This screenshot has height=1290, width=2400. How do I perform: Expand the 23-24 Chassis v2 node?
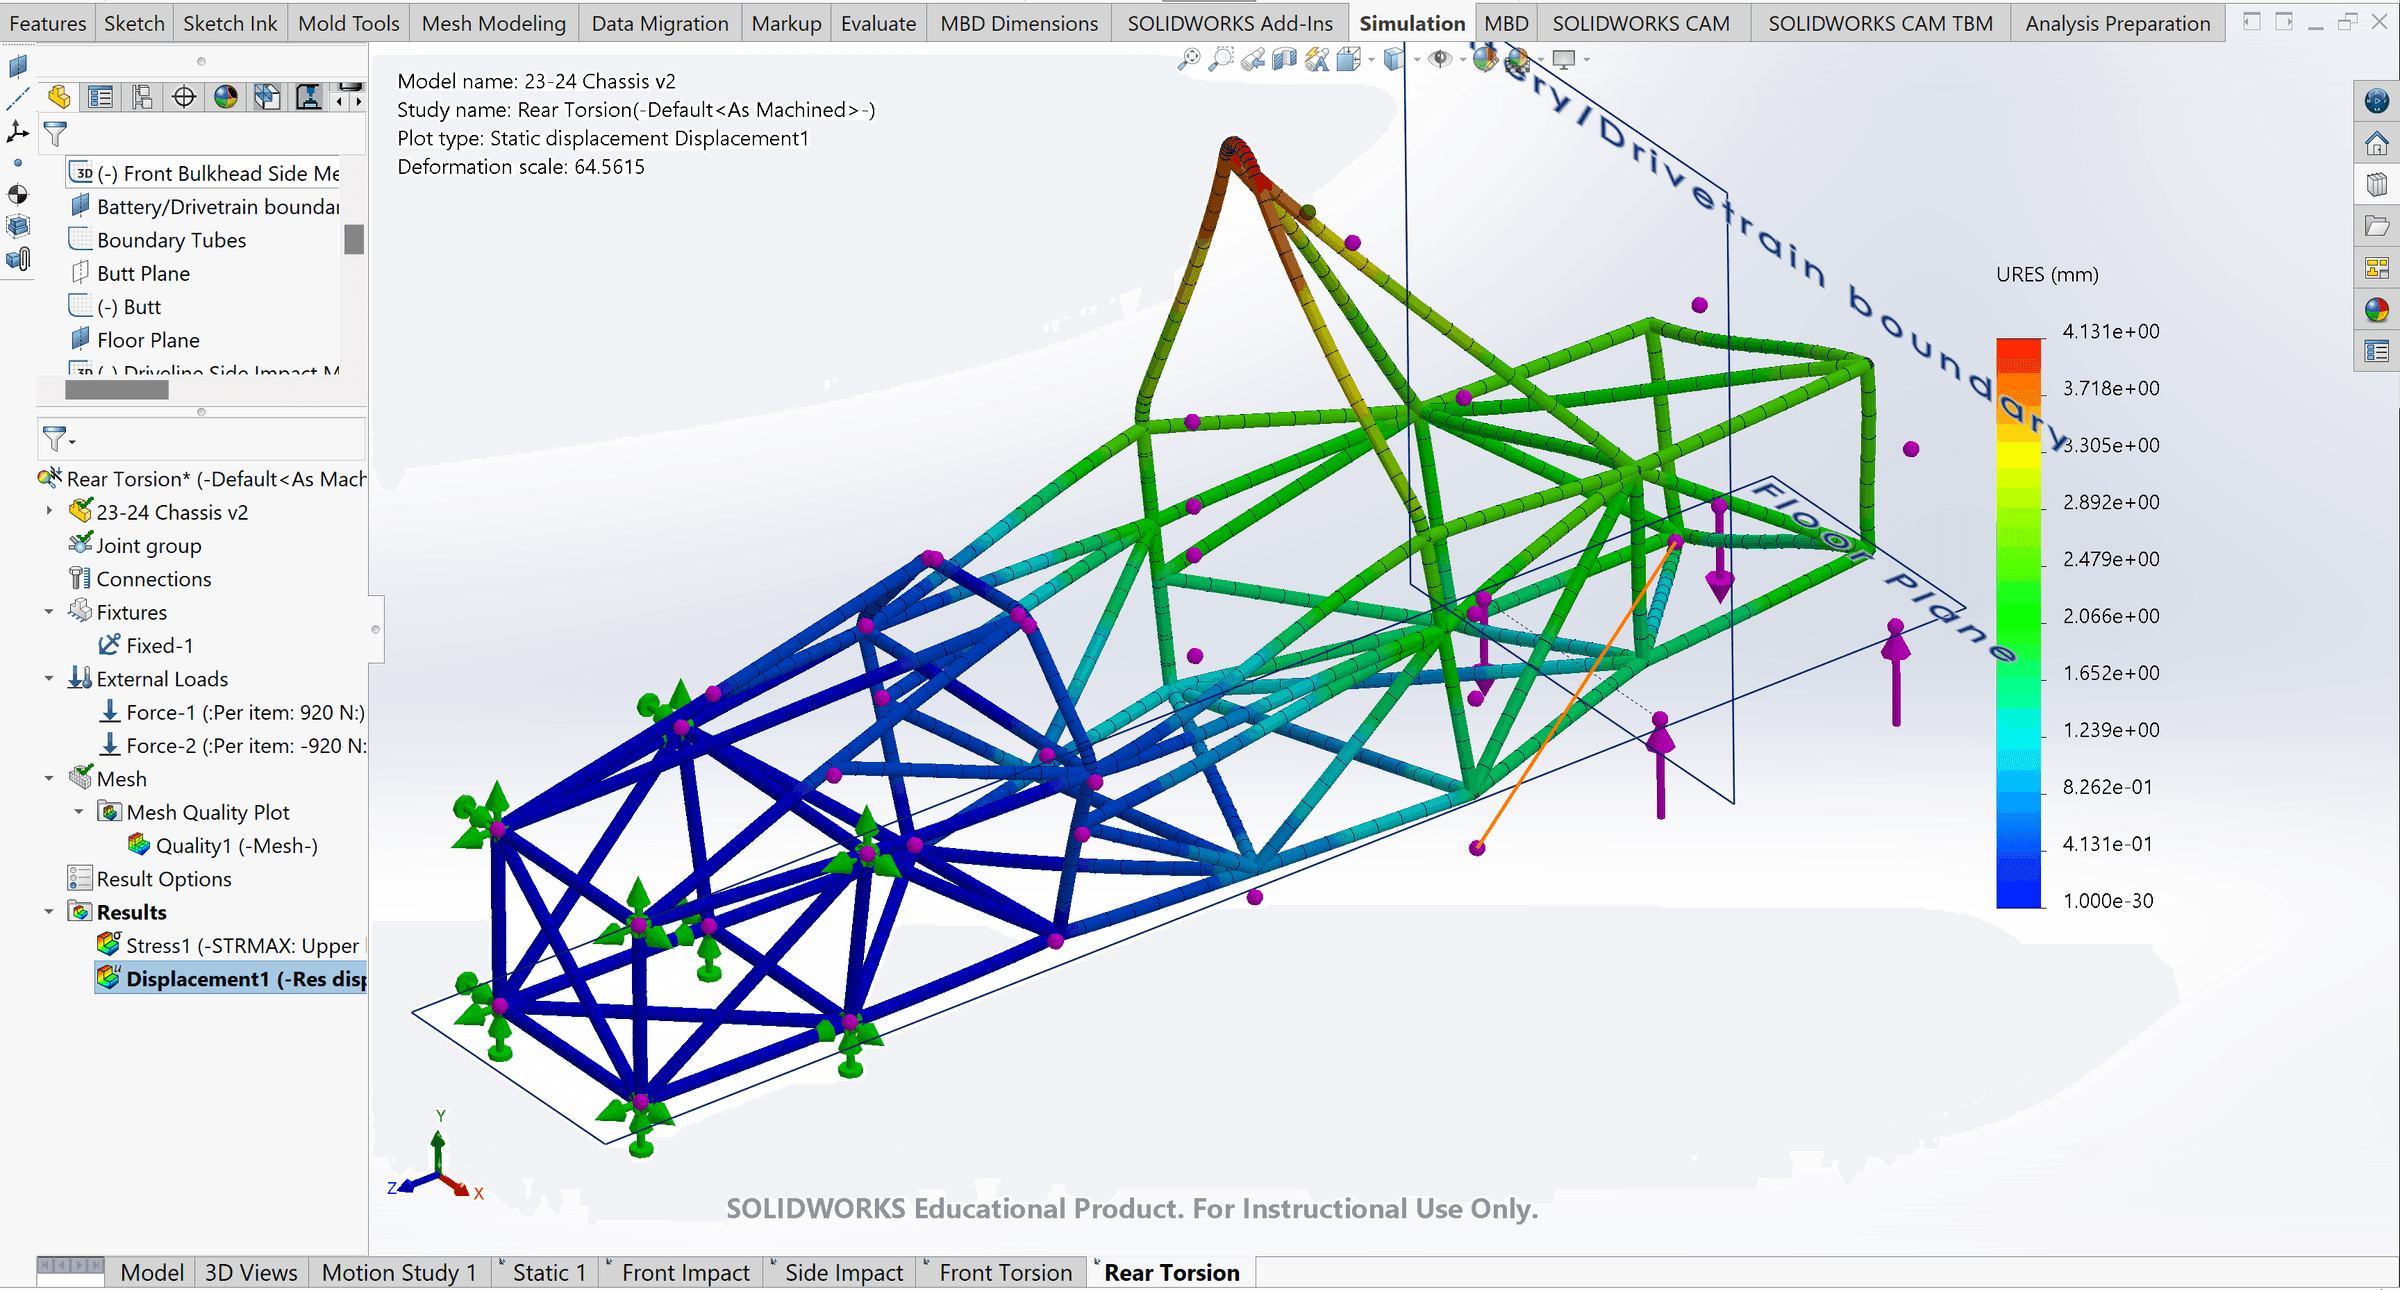click(49, 511)
